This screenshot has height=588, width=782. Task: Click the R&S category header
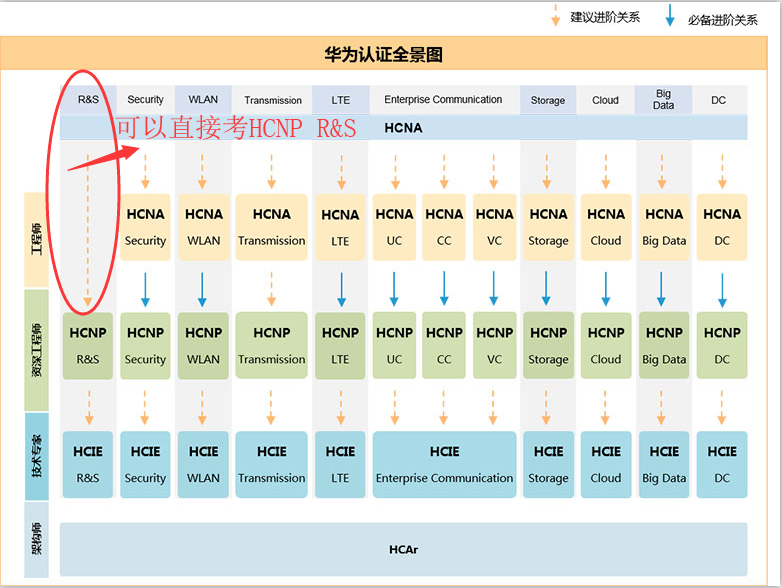coord(88,100)
